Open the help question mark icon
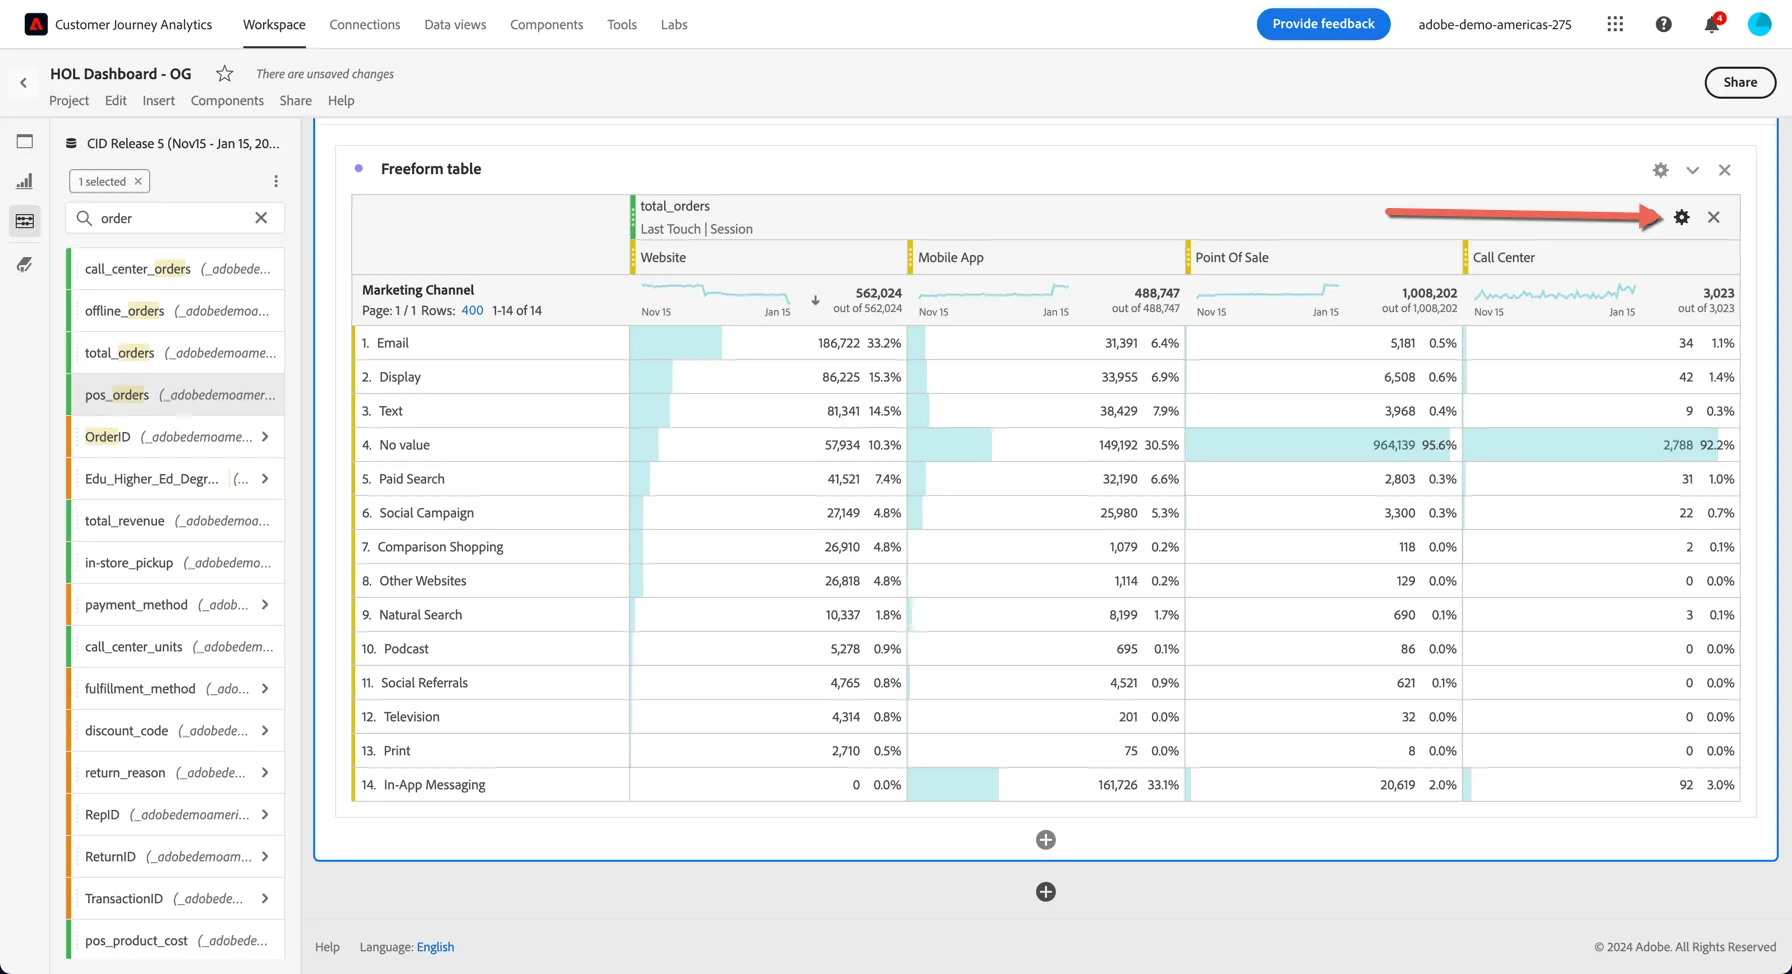Image resolution: width=1792 pixels, height=974 pixels. pyautogui.click(x=1664, y=24)
